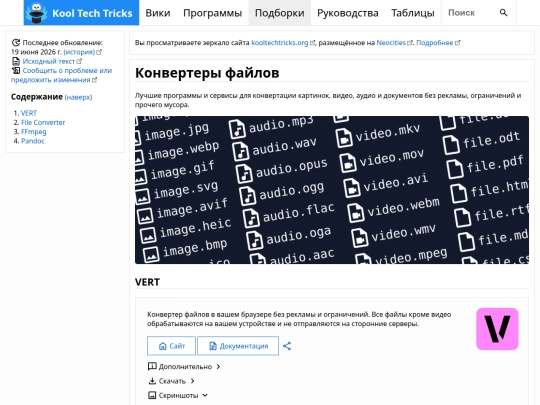
Task: Click into the Поиск search field
Action: click(x=470, y=13)
